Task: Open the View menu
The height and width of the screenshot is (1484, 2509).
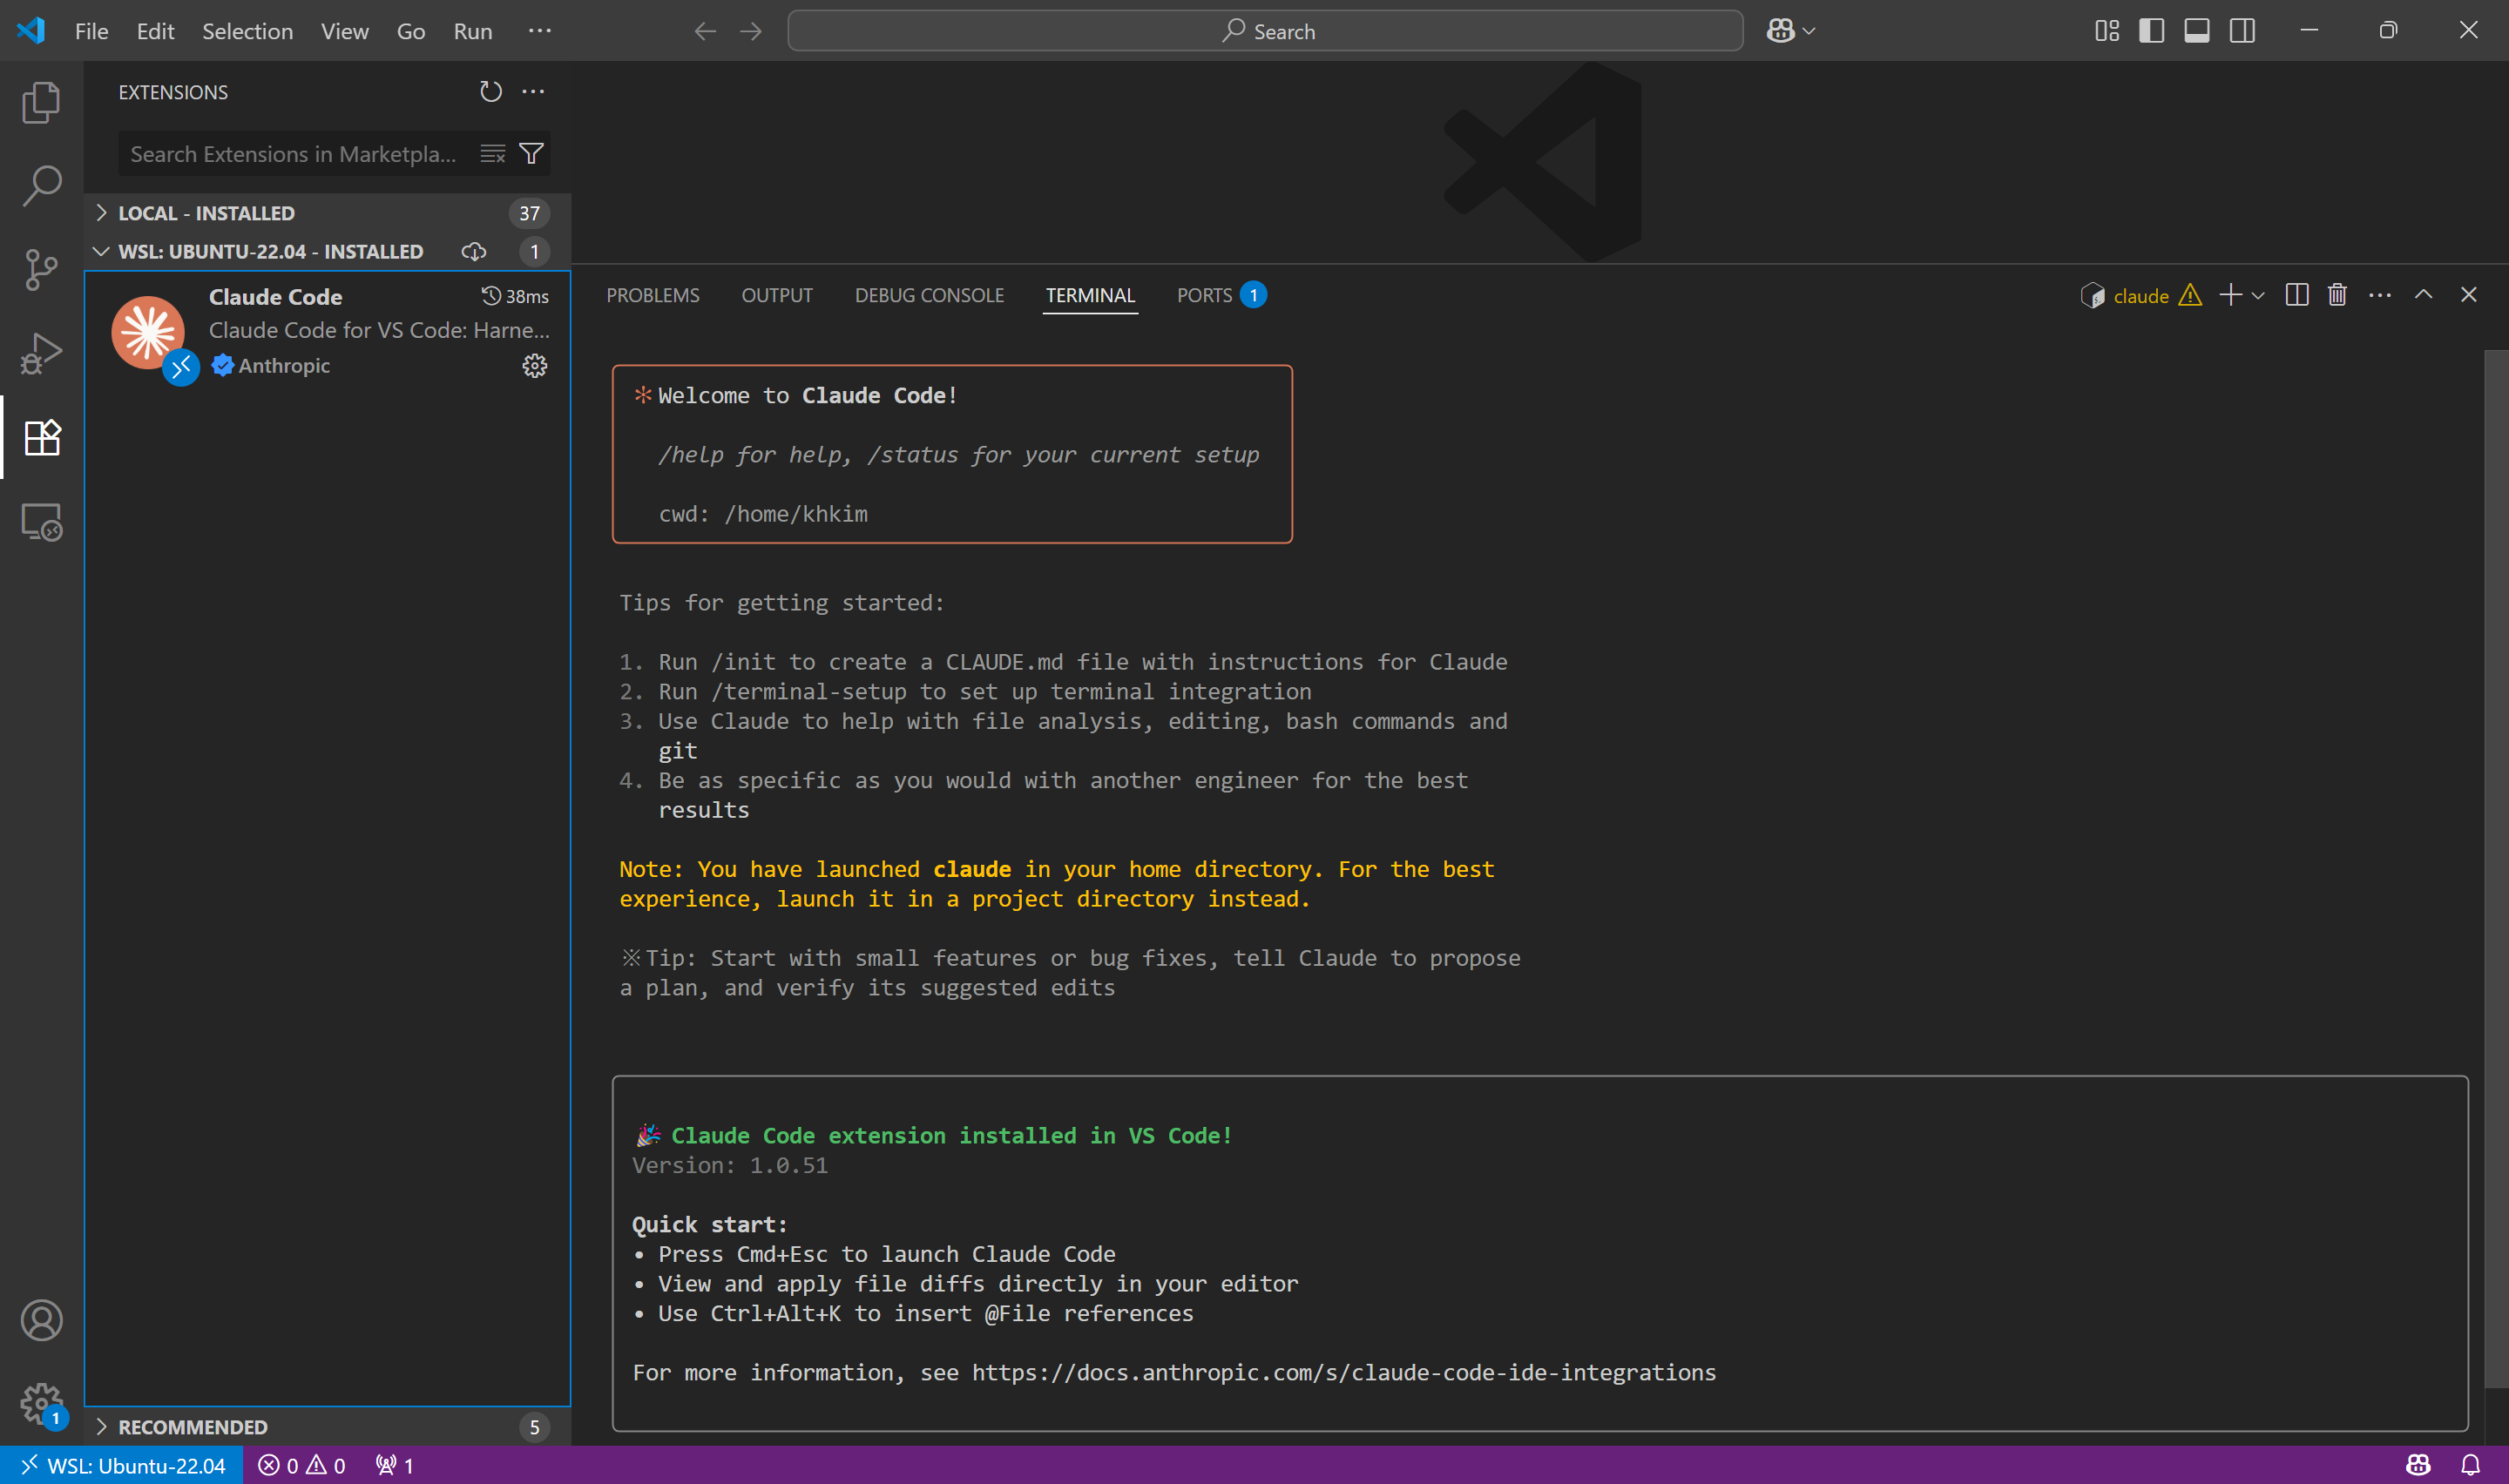Action: (x=344, y=31)
